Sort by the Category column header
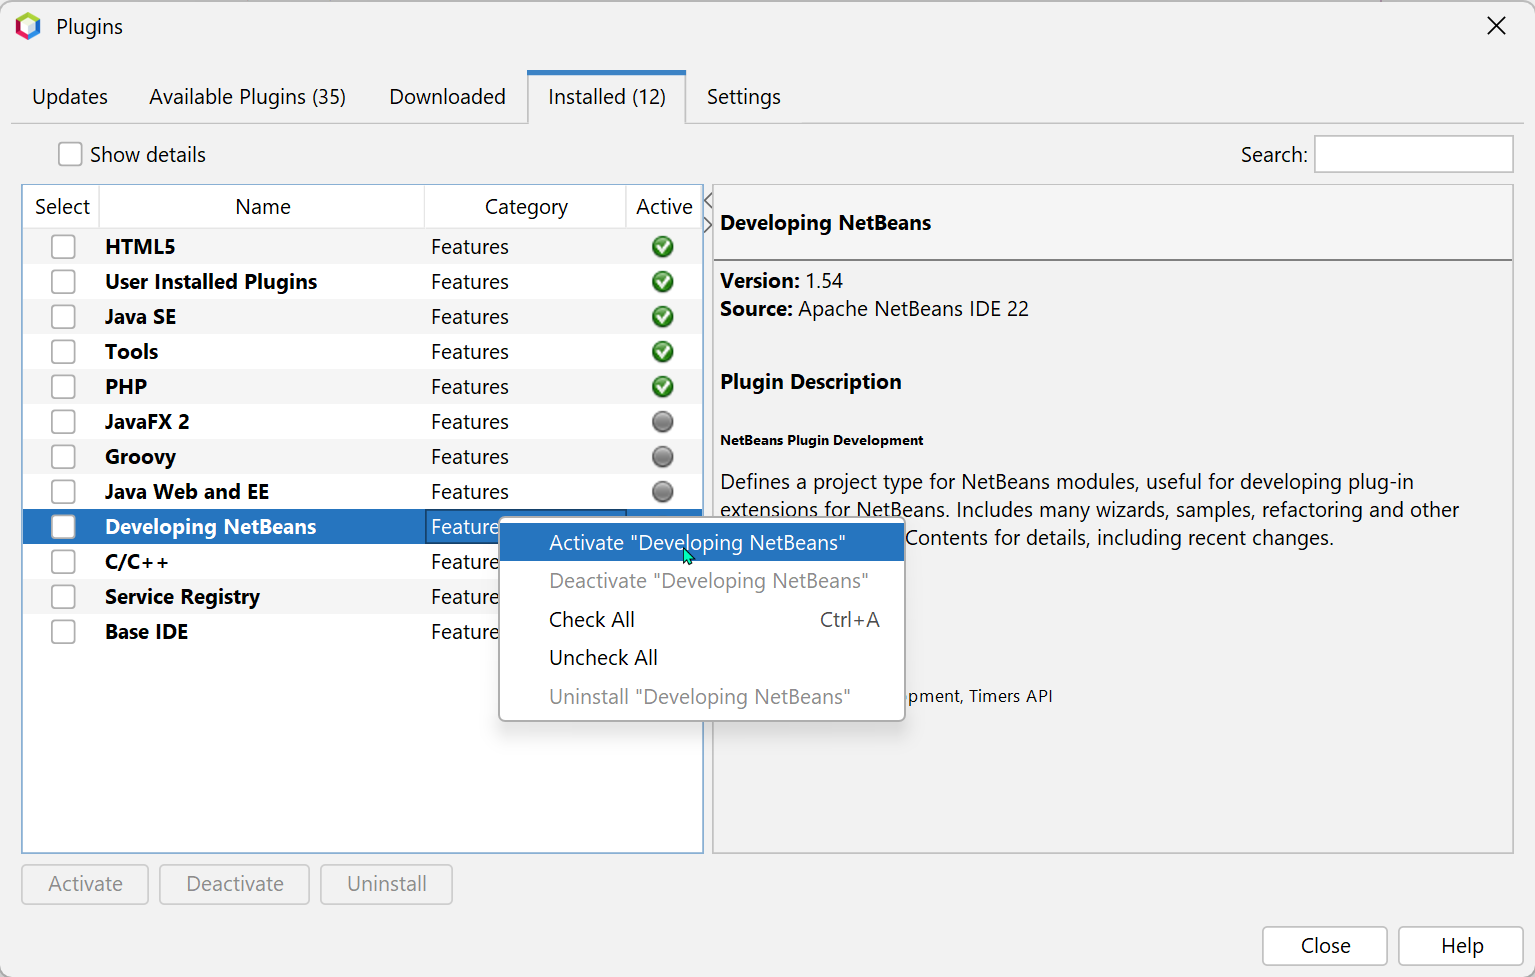This screenshot has height=977, width=1535. [x=526, y=207]
